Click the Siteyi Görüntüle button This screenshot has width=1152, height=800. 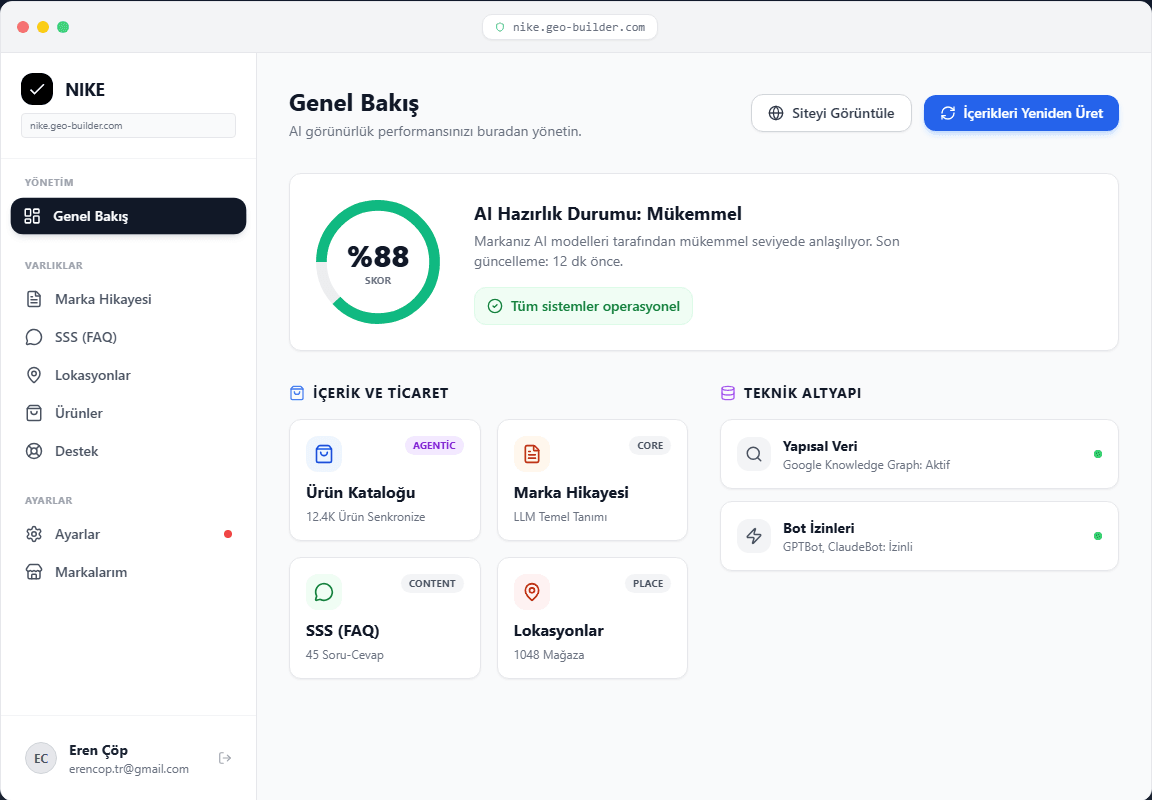tap(831, 113)
